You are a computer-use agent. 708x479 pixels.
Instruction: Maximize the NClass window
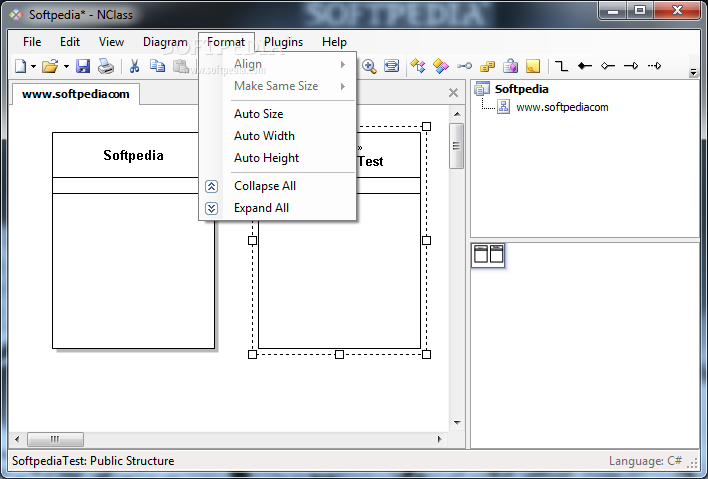(639, 10)
